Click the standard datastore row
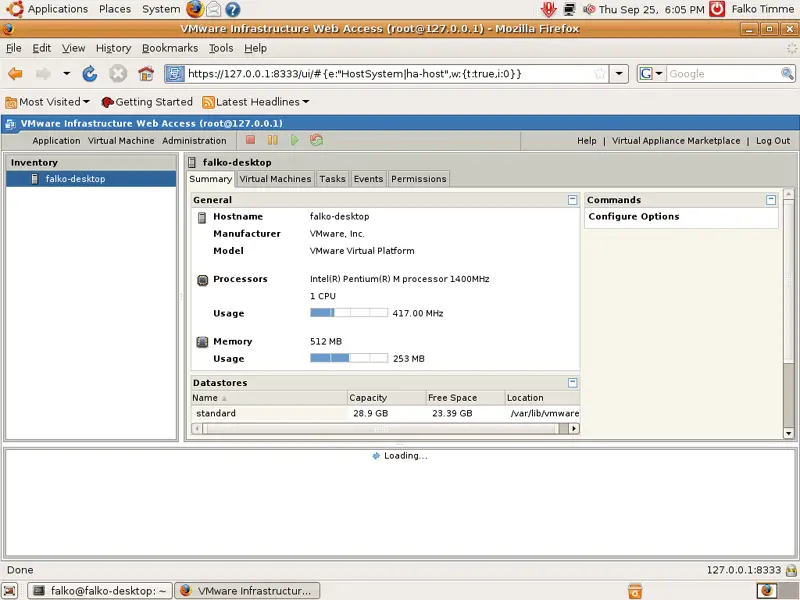Screen dimensions: 800x600 point(385,413)
